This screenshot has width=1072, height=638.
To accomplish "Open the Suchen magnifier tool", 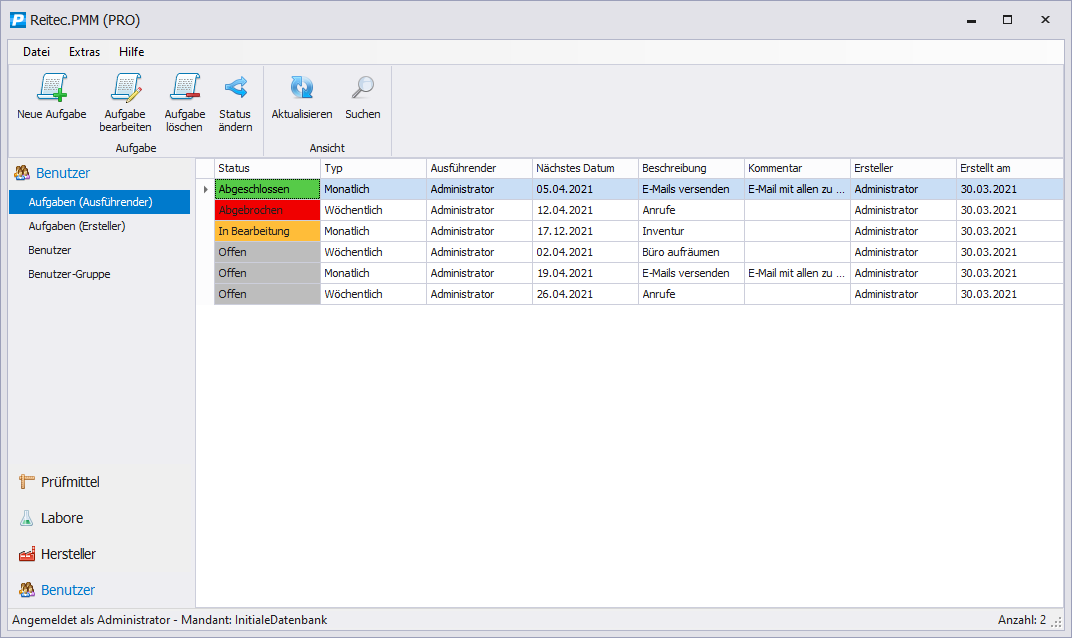I will (x=362, y=89).
